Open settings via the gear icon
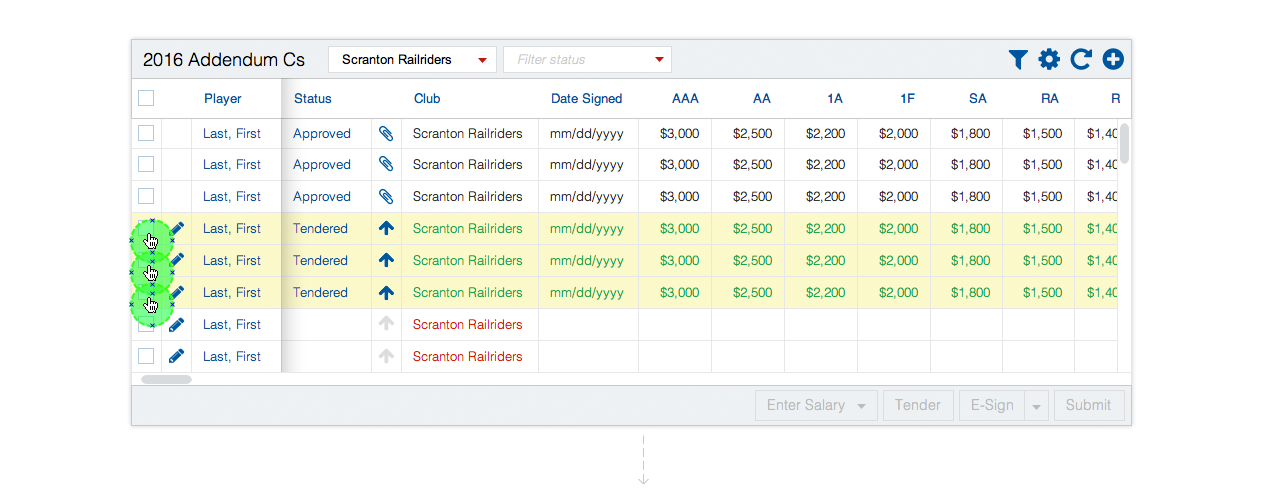 pyautogui.click(x=1049, y=60)
